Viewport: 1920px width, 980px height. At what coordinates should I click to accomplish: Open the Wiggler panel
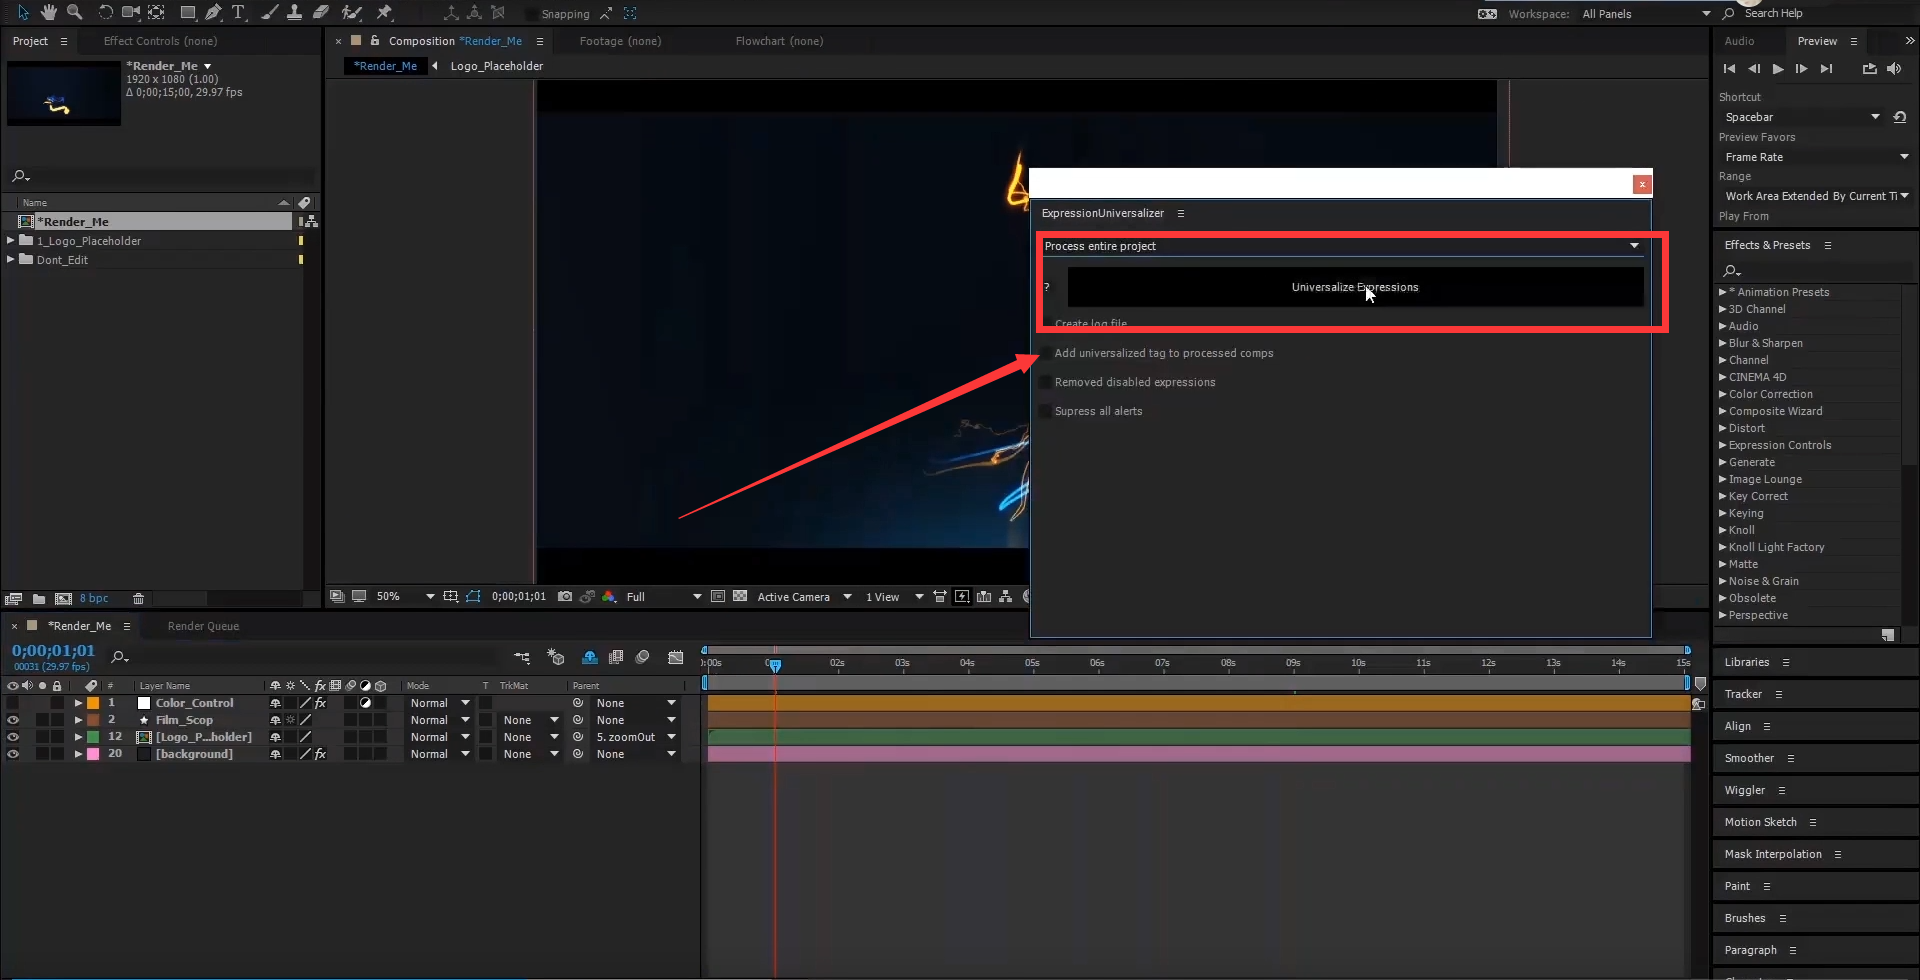[x=1745, y=790]
